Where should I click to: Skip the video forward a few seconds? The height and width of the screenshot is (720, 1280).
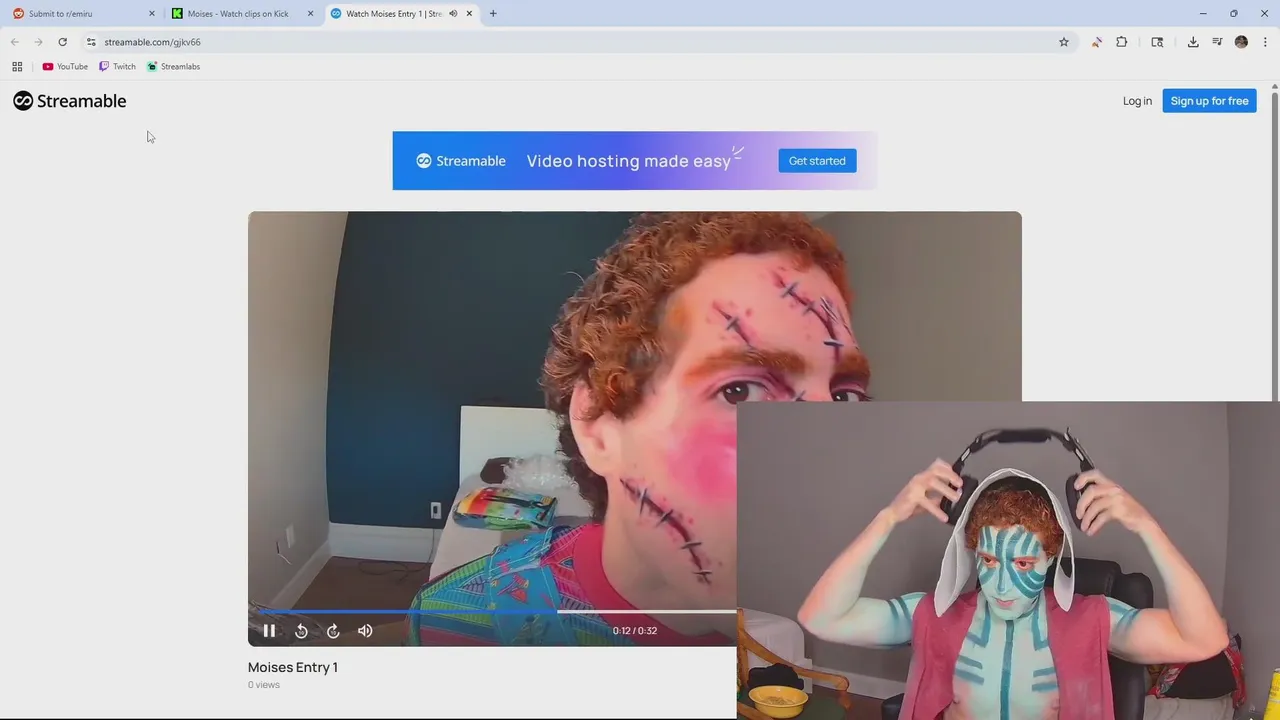pos(333,630)
